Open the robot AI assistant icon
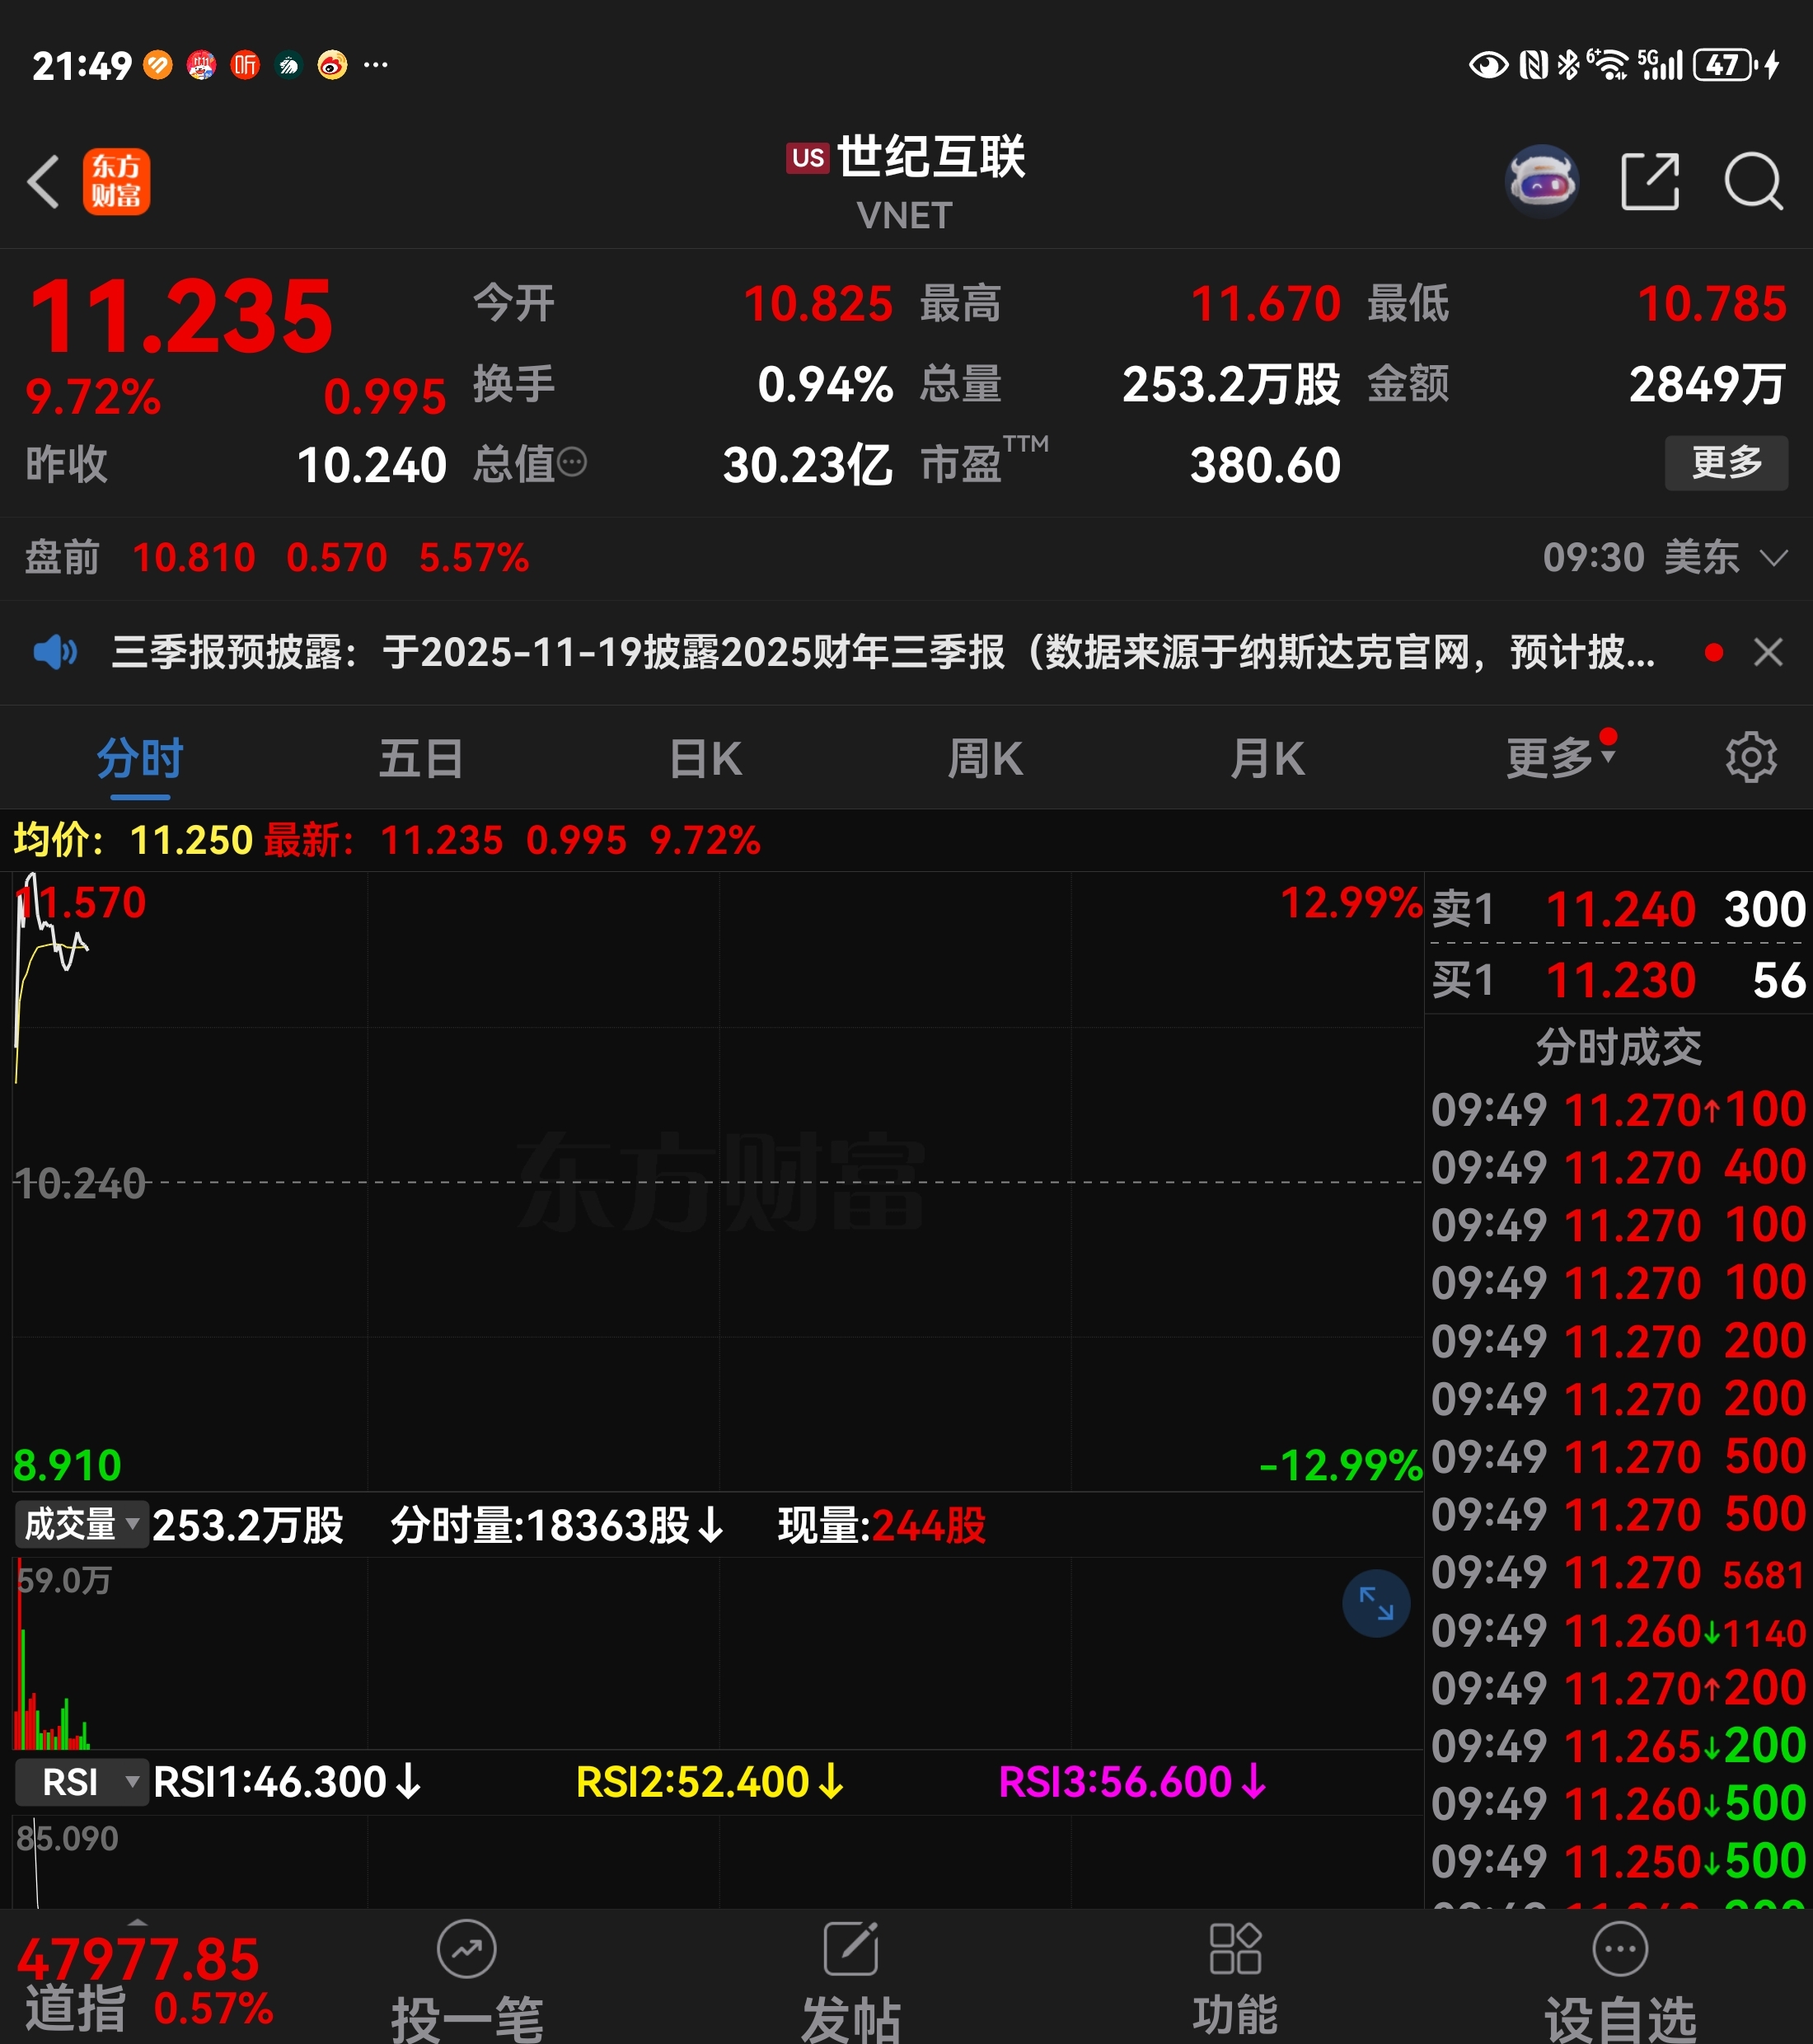The image size is (1813, 2044). pyautogui.click(x=1541, y=182)
